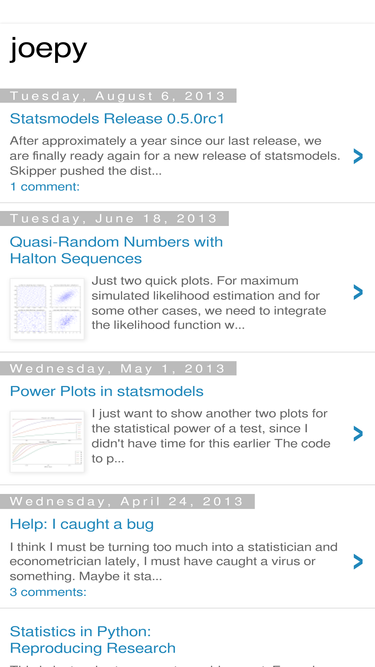View the 1 comment link
Image resolution: width=375 pixels, height=667 pixels.
45,187
